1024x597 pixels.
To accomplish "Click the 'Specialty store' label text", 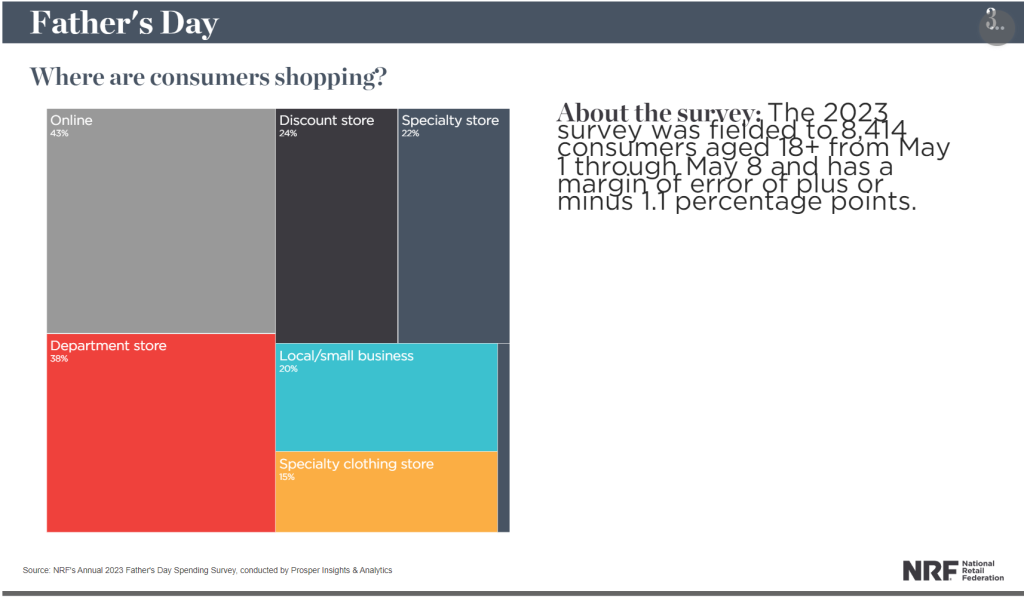I will pos(450,120).
